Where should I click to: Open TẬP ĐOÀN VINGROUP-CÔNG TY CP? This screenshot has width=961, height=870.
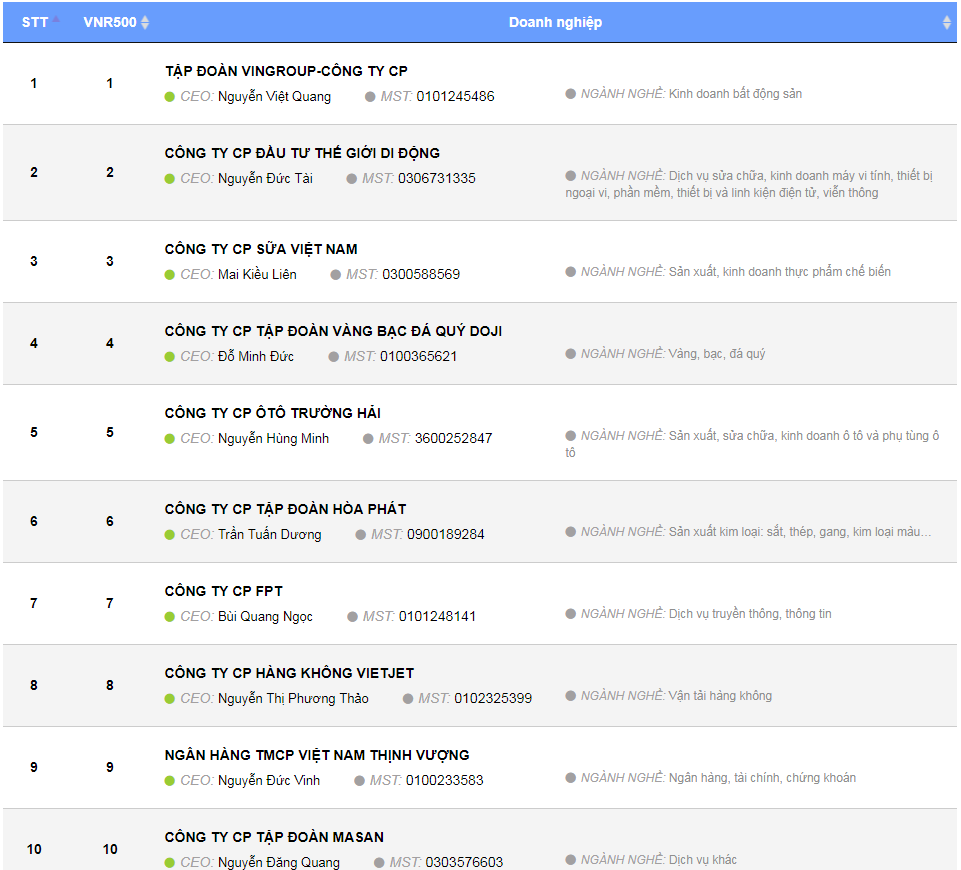[286, 71]
